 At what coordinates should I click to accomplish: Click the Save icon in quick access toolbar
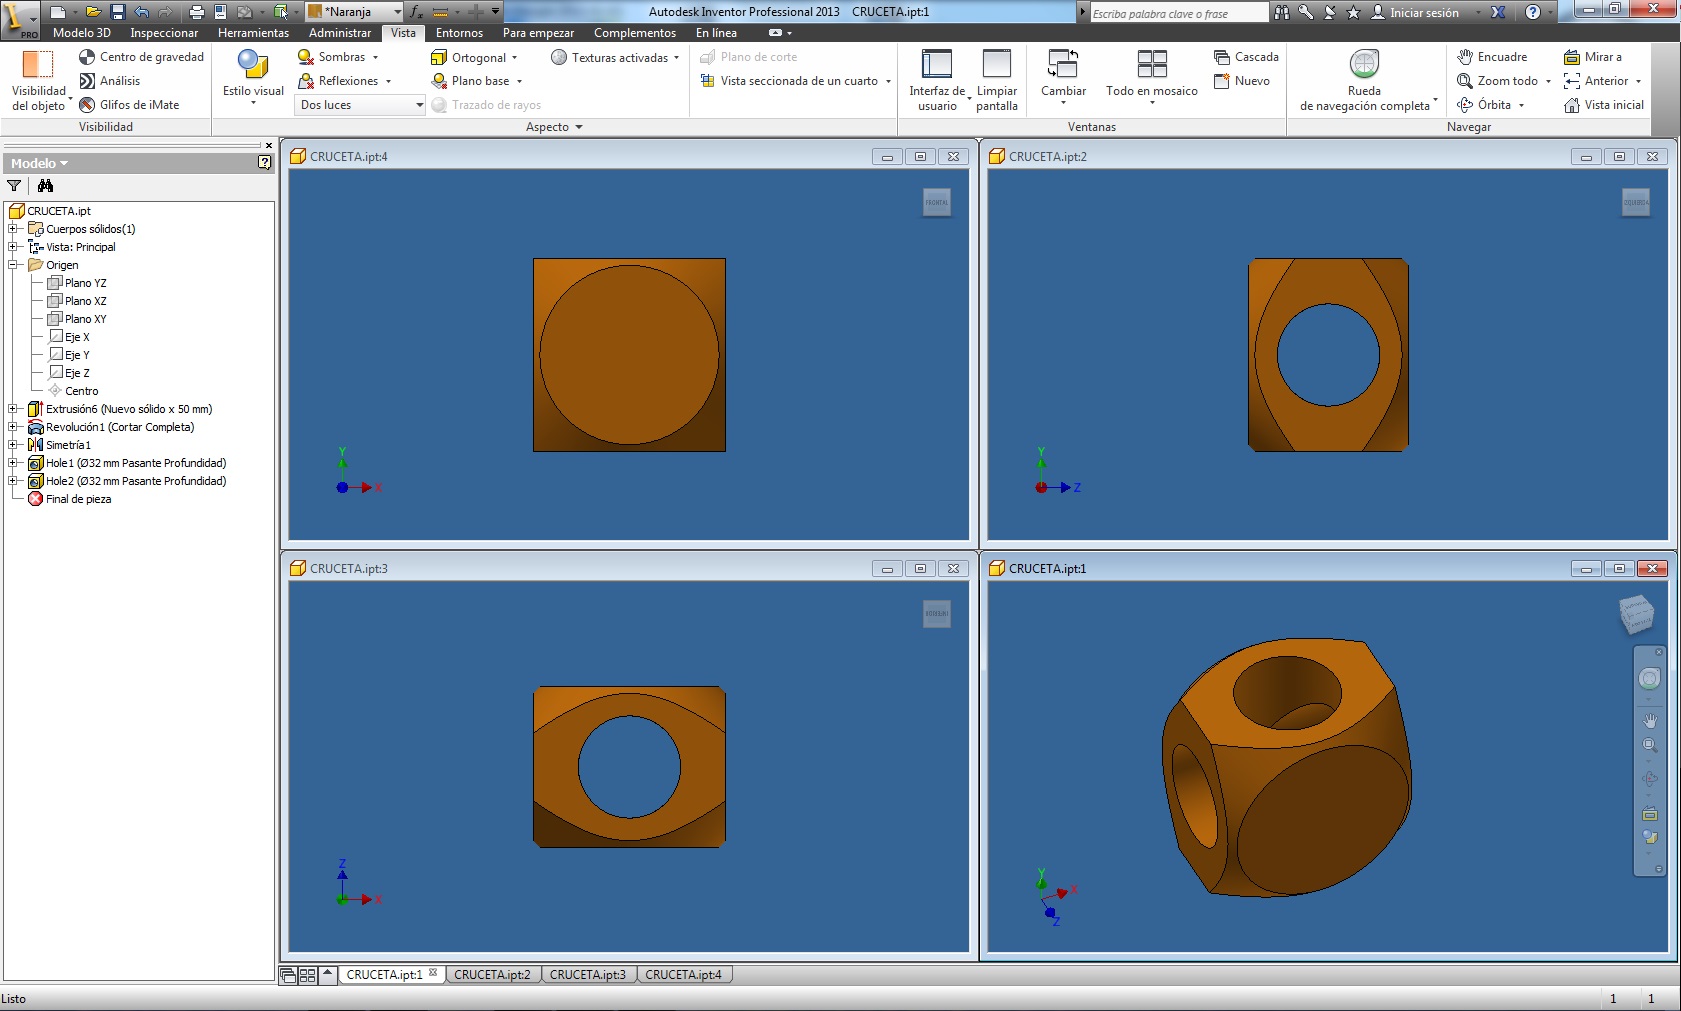pos(117,12)
